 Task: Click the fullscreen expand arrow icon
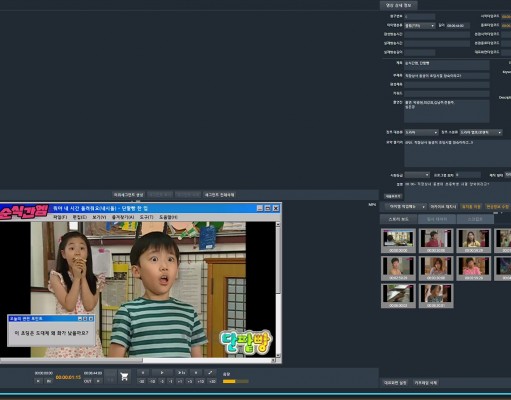point(210,373)
